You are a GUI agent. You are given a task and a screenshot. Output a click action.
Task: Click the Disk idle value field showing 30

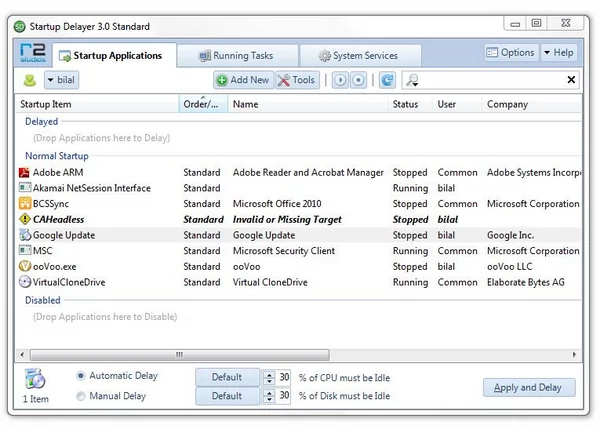(283, 395)
